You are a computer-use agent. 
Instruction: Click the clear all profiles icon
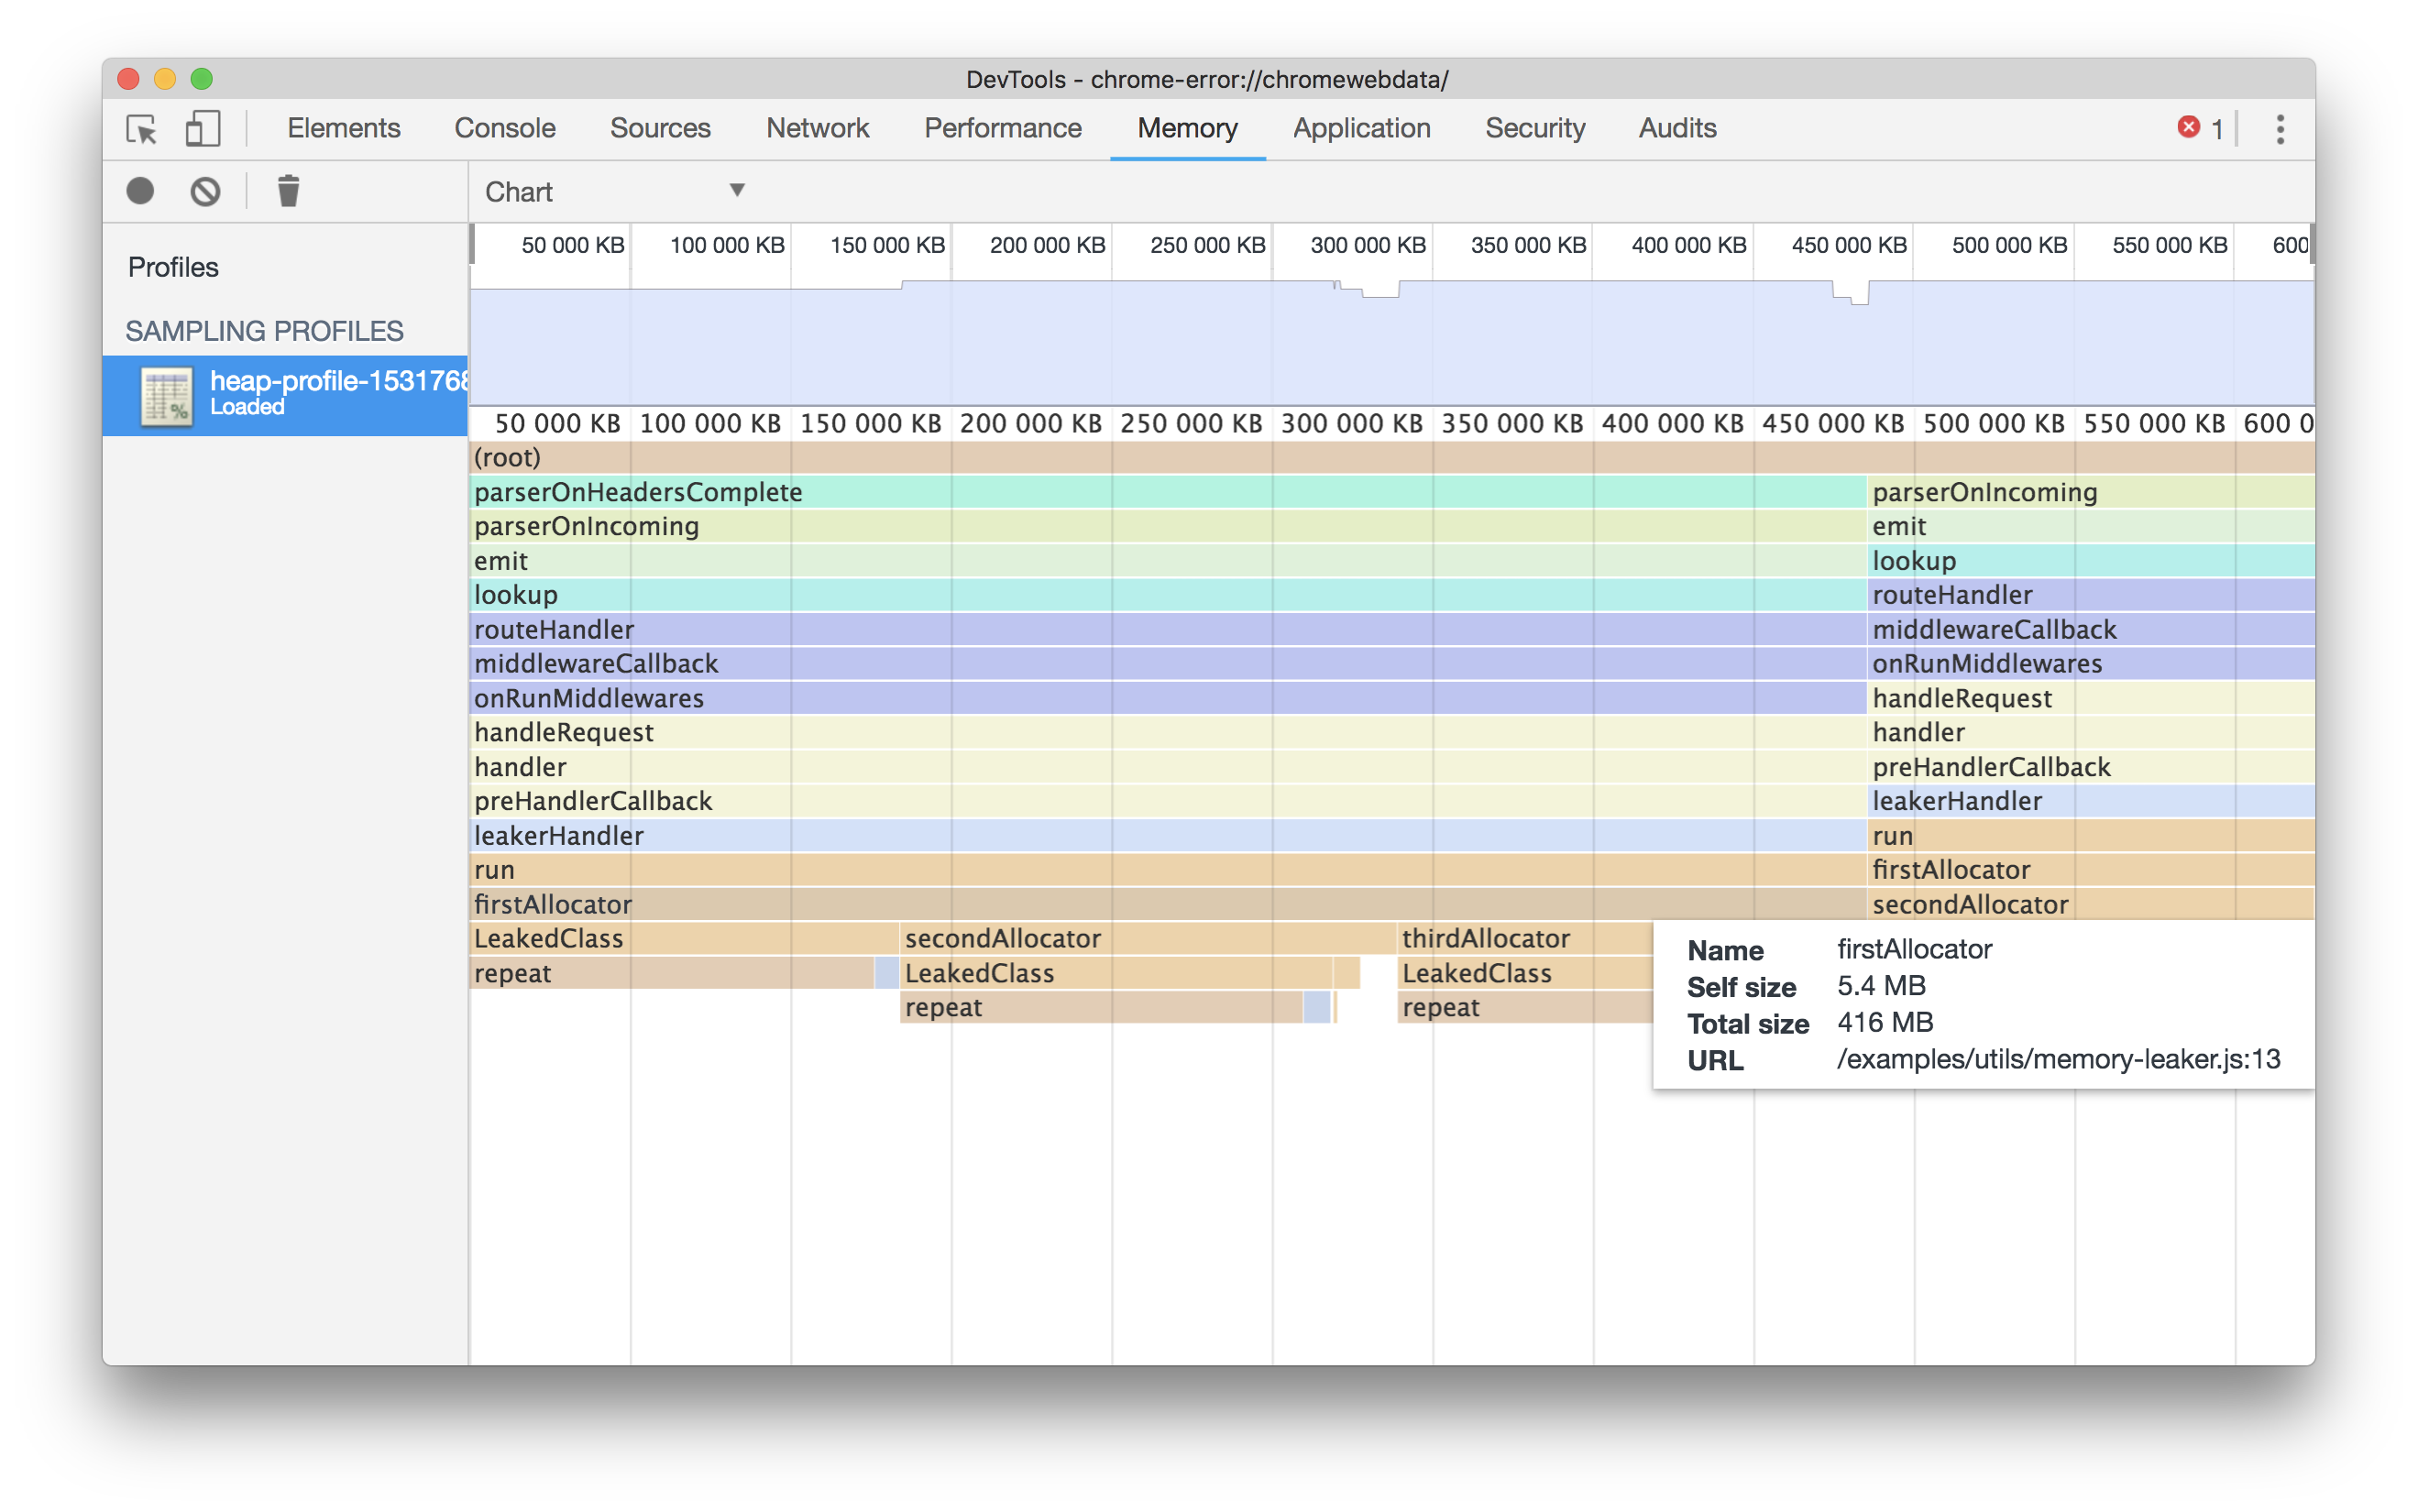[x=205, y=191]
